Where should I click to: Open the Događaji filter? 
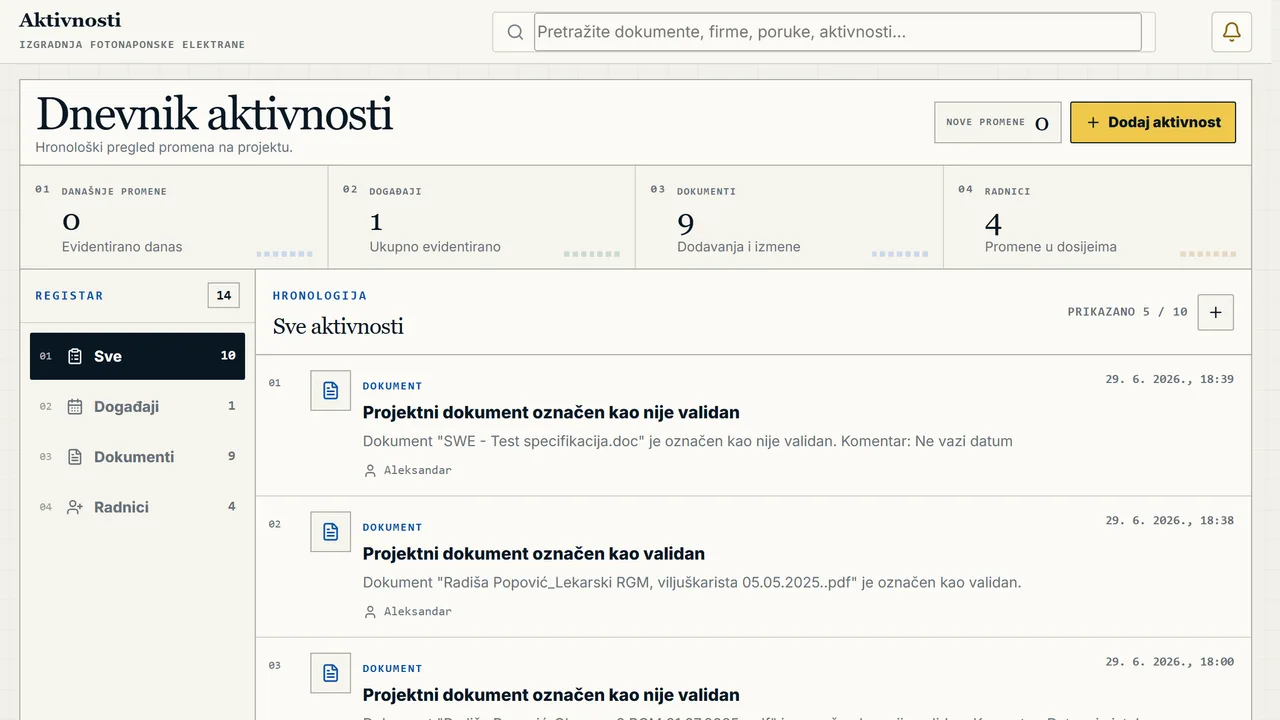[x=137, y=406]
